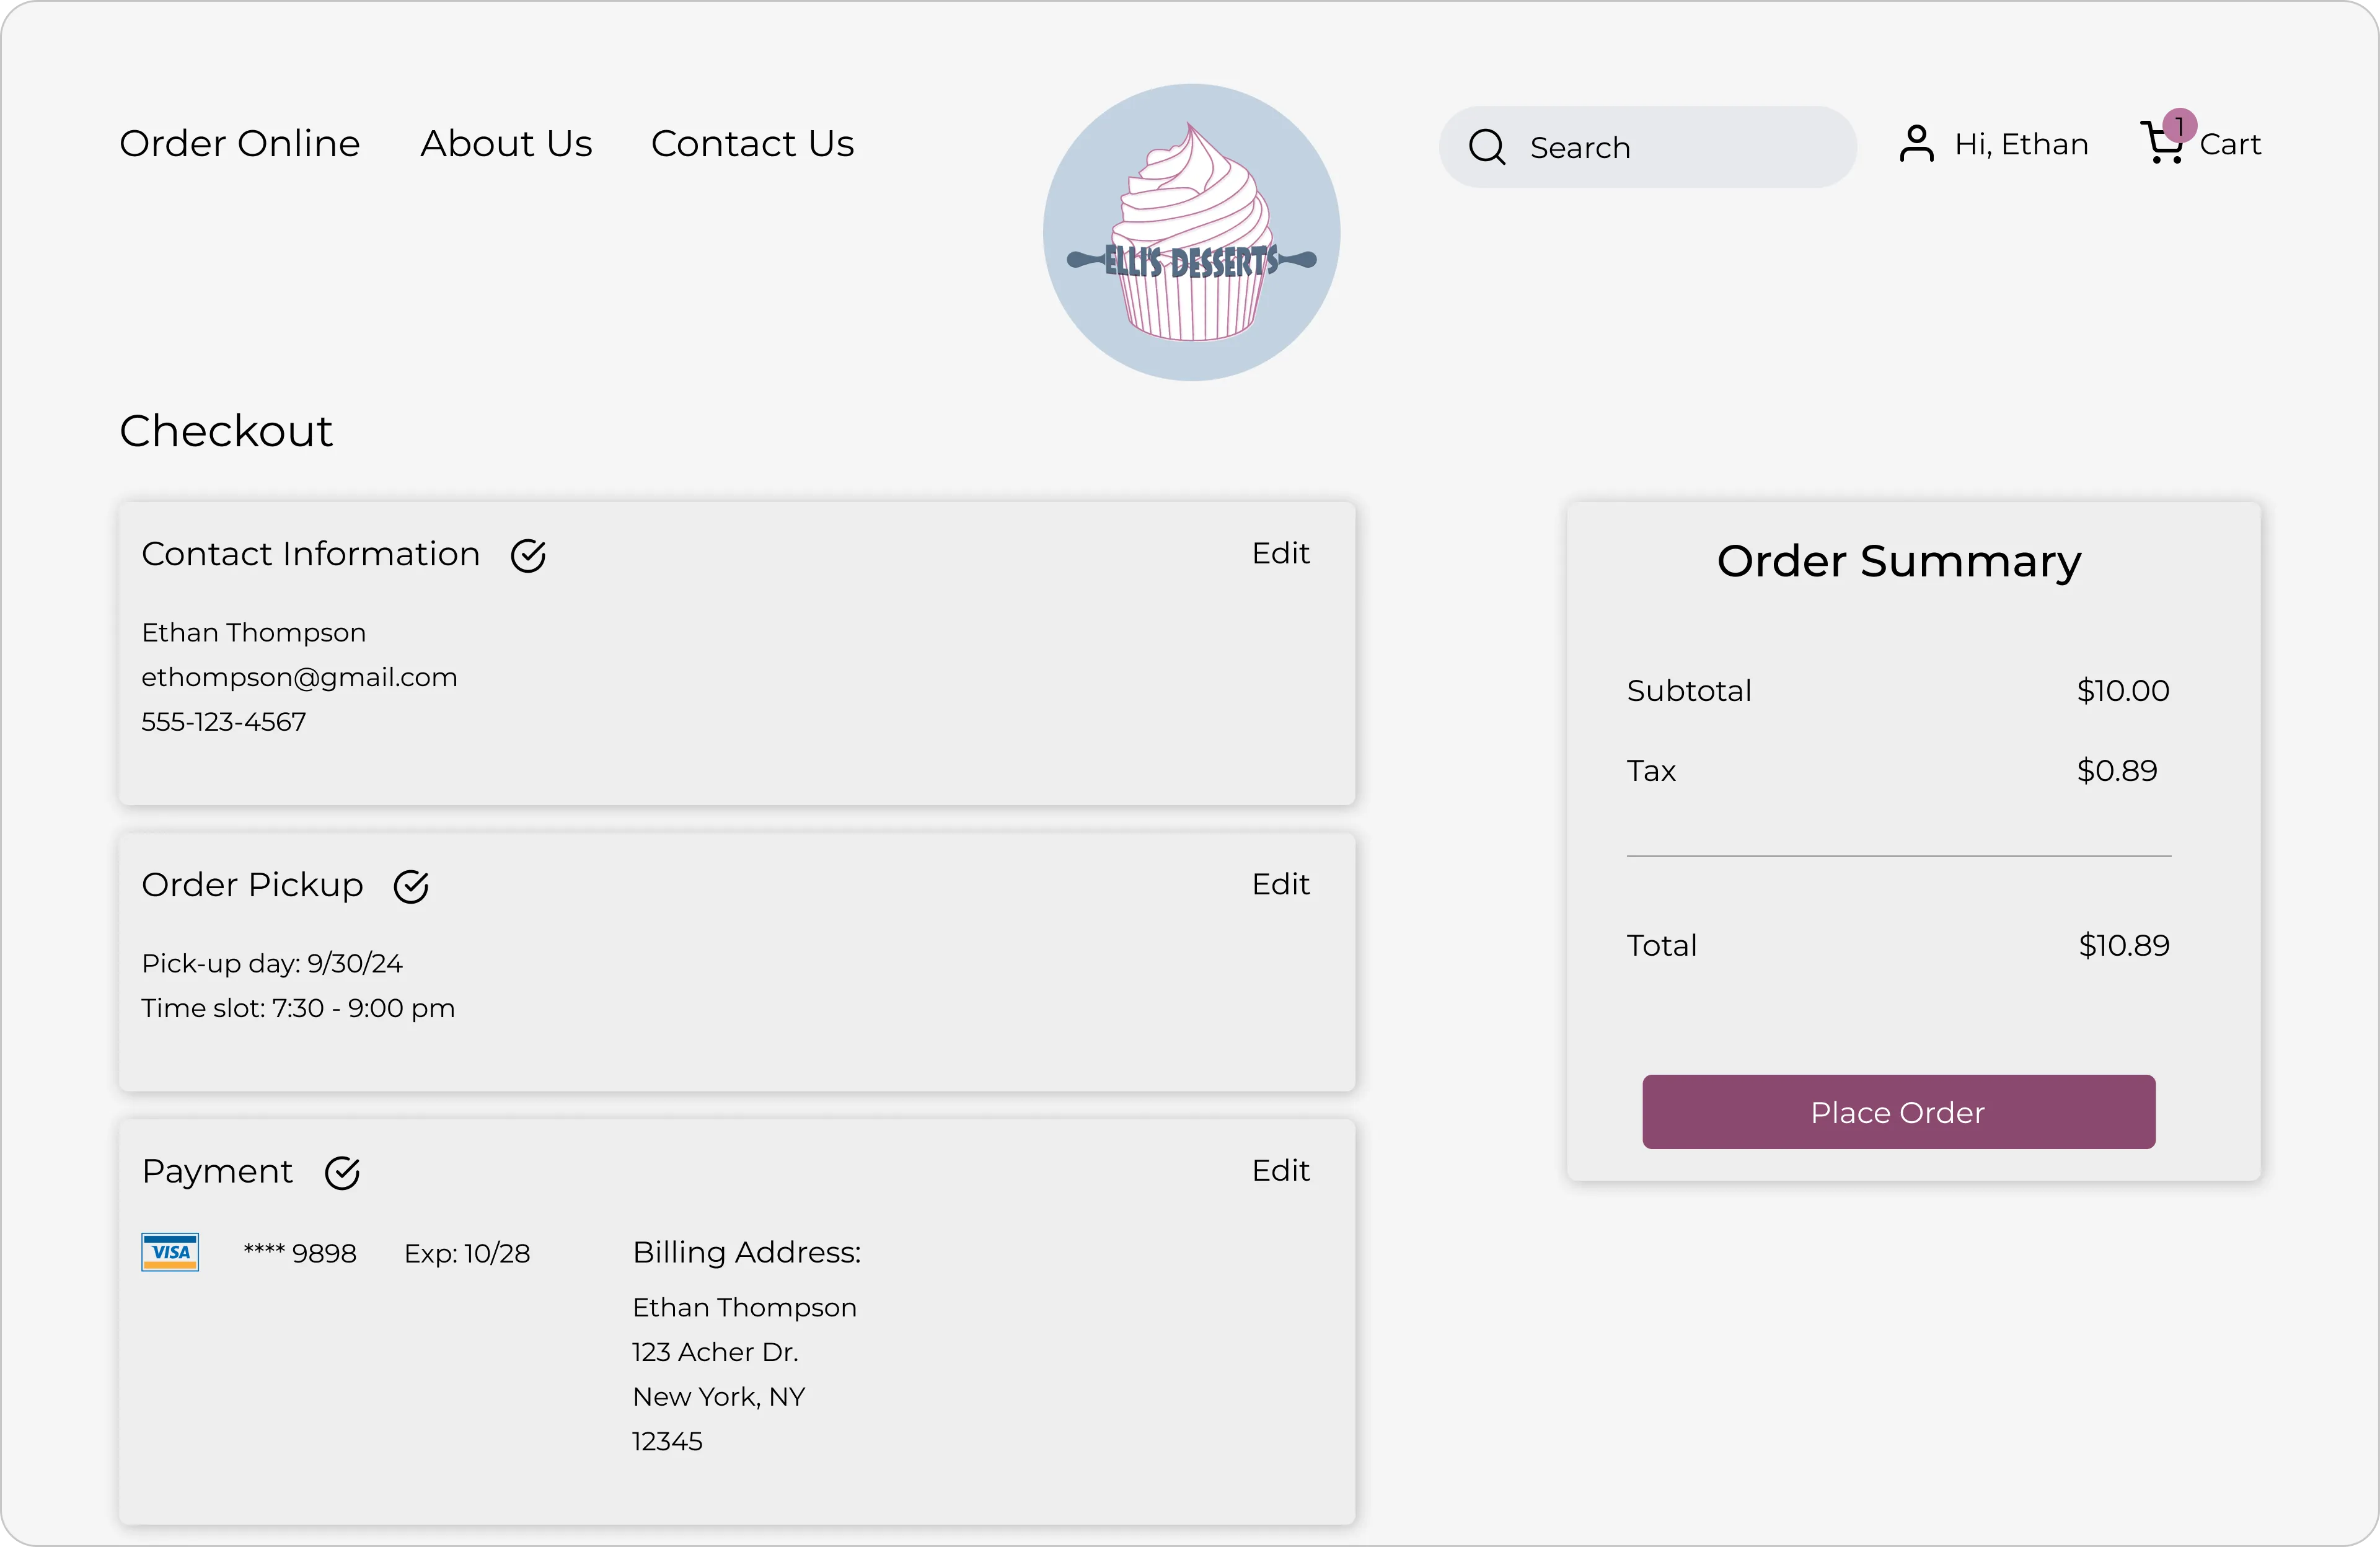Click the Place Order button

(x=1898, y=1112)
